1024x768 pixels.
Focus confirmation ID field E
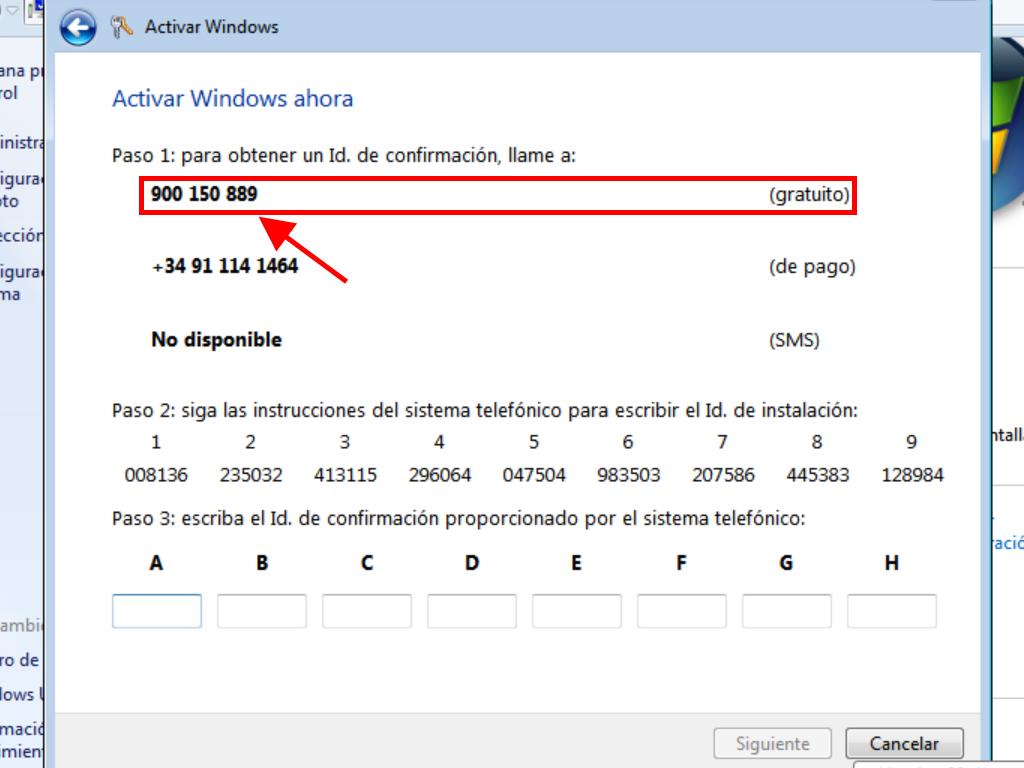point(577,611)
